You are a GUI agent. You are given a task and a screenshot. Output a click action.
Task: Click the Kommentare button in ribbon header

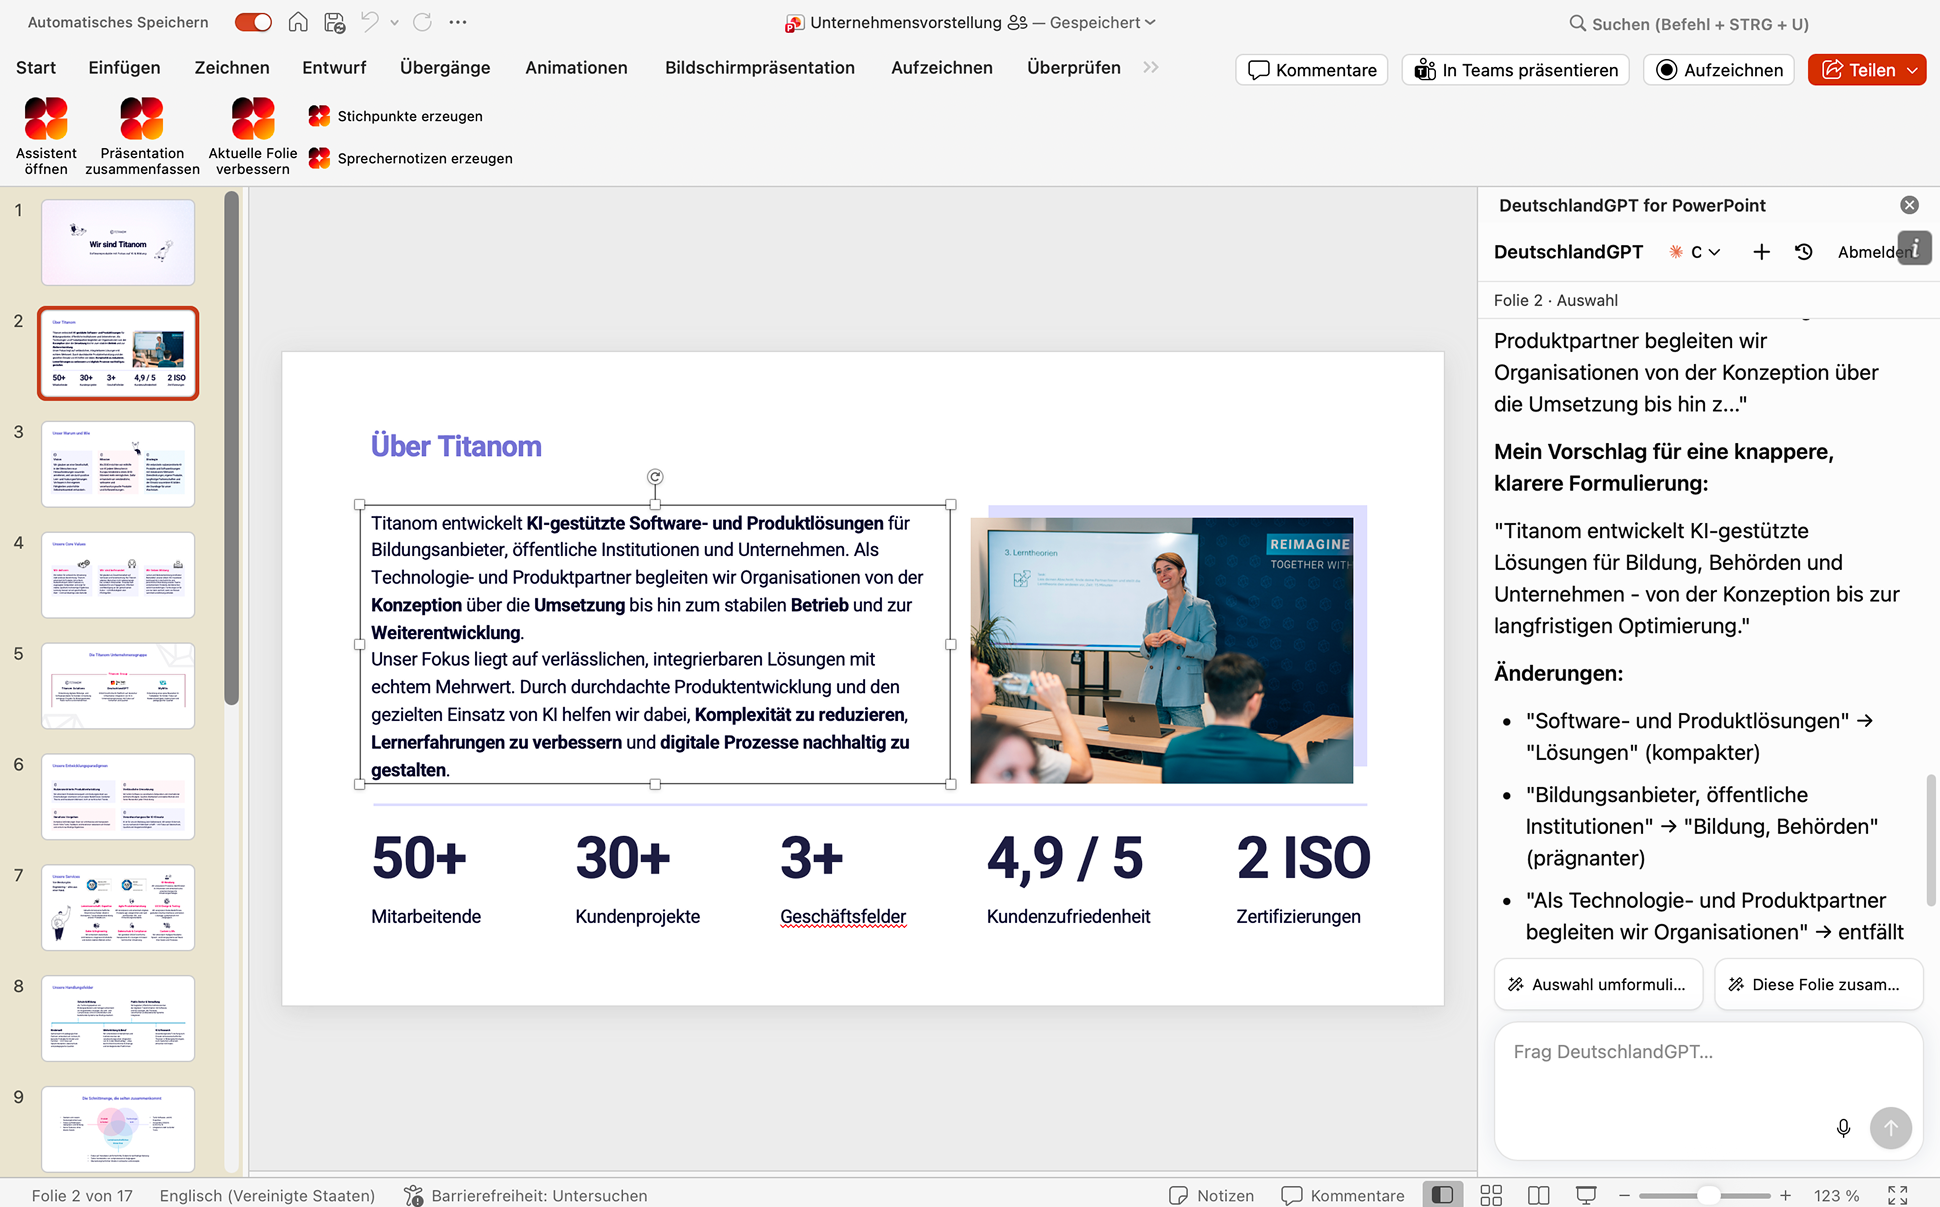click(1312, 70)
